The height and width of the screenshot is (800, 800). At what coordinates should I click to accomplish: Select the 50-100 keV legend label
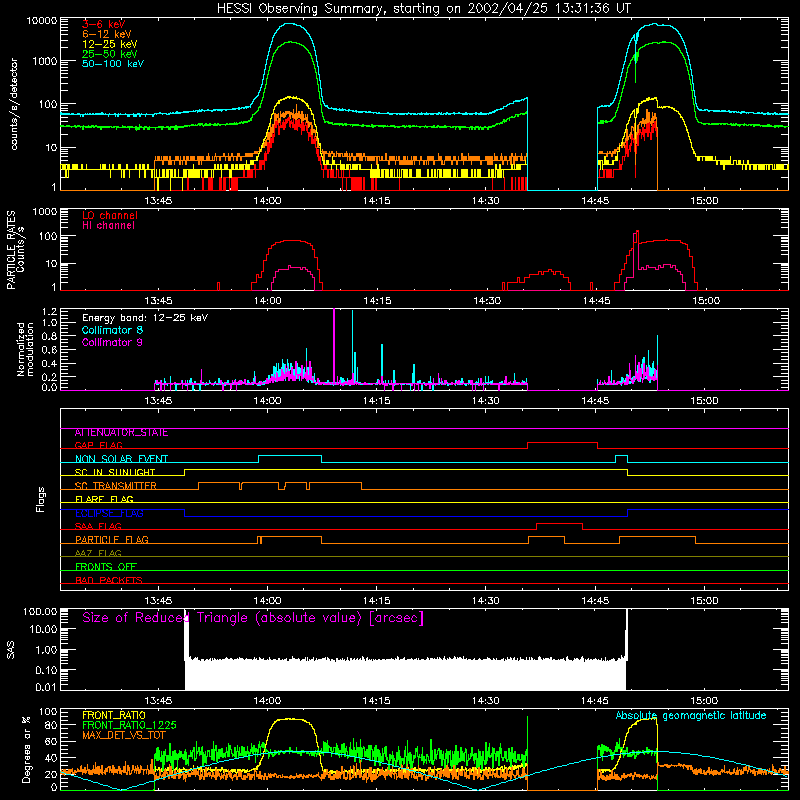coord(113,64)
